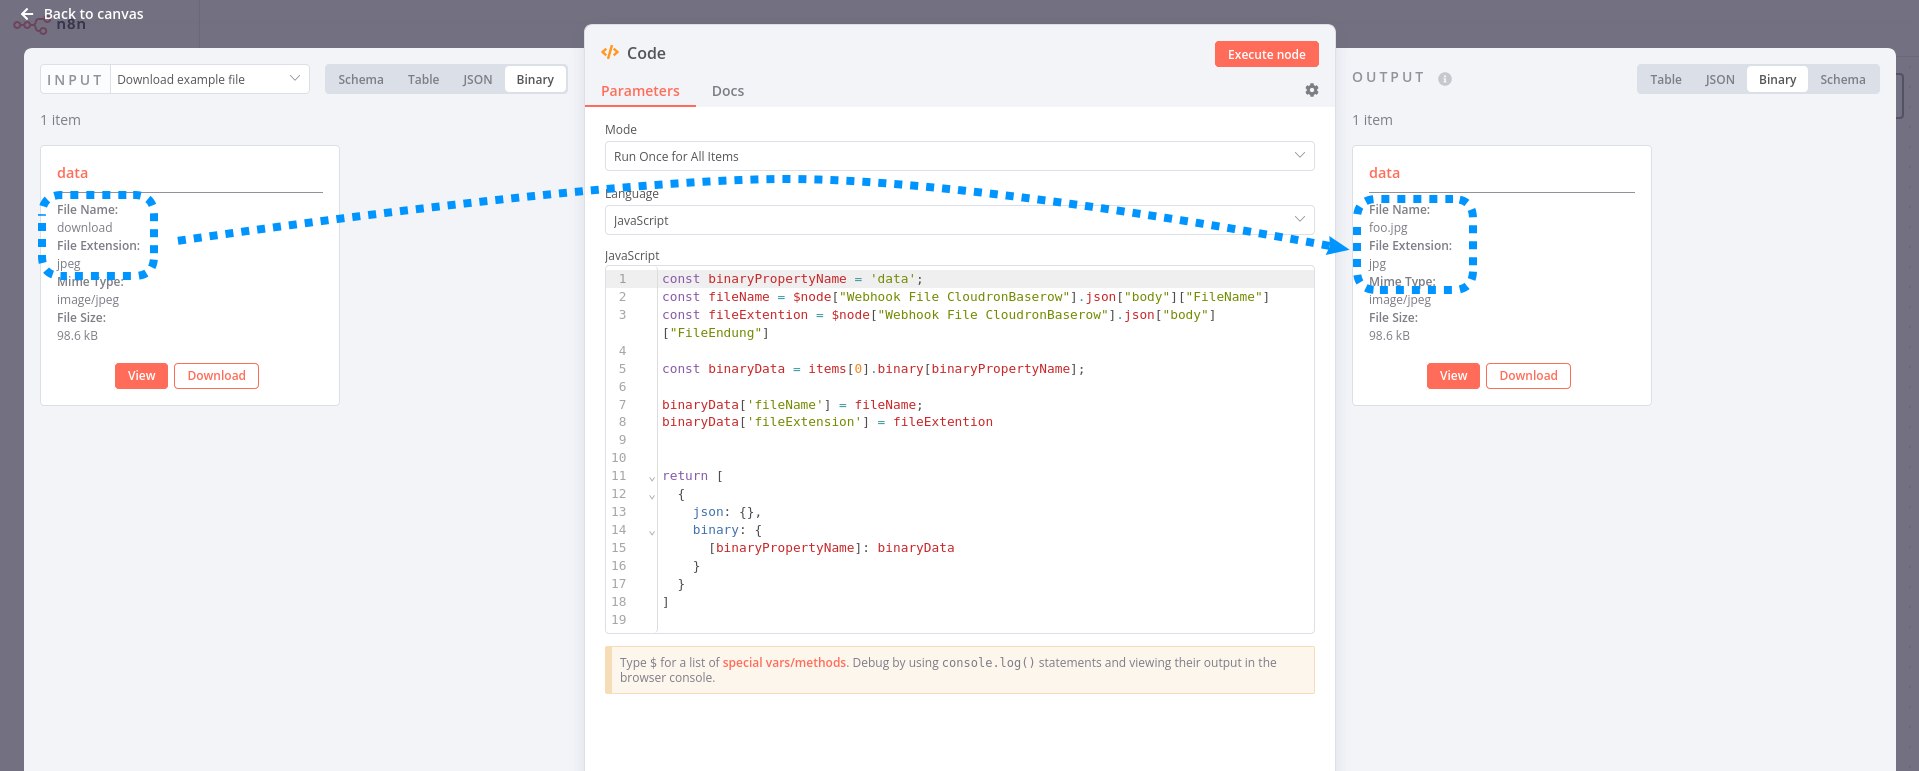Select the Parameters tab
The width and height of the screenshot is (1919, 771).
pyautogui.click(x=640, y=91)
